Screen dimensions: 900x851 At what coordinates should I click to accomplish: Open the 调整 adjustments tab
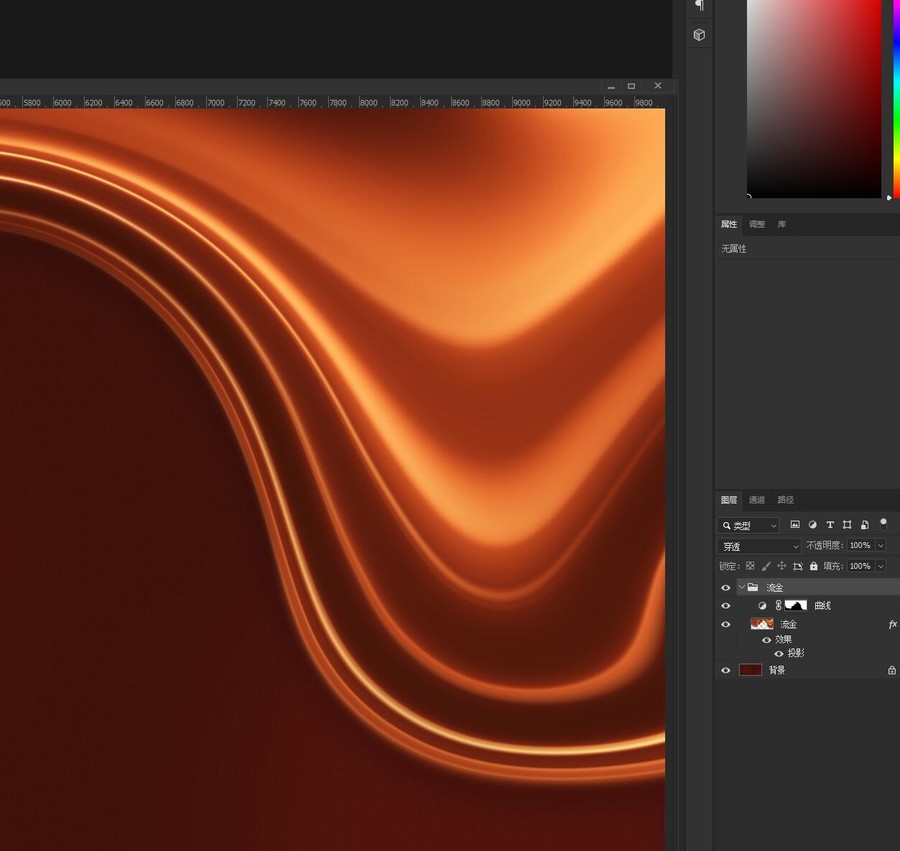pos(757,224)
